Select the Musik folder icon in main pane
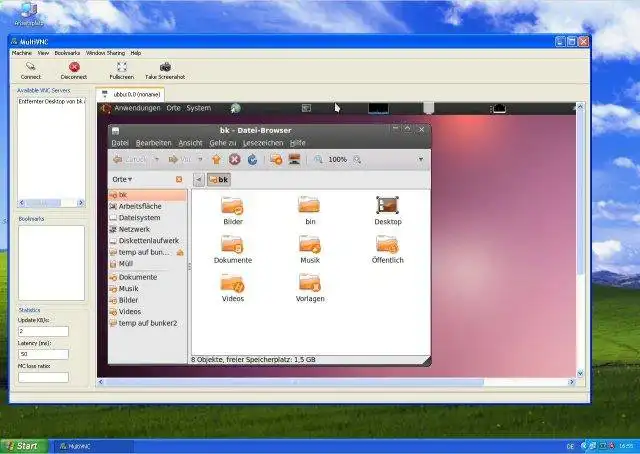Screen dimensions: 640x454 pos(310,244)
